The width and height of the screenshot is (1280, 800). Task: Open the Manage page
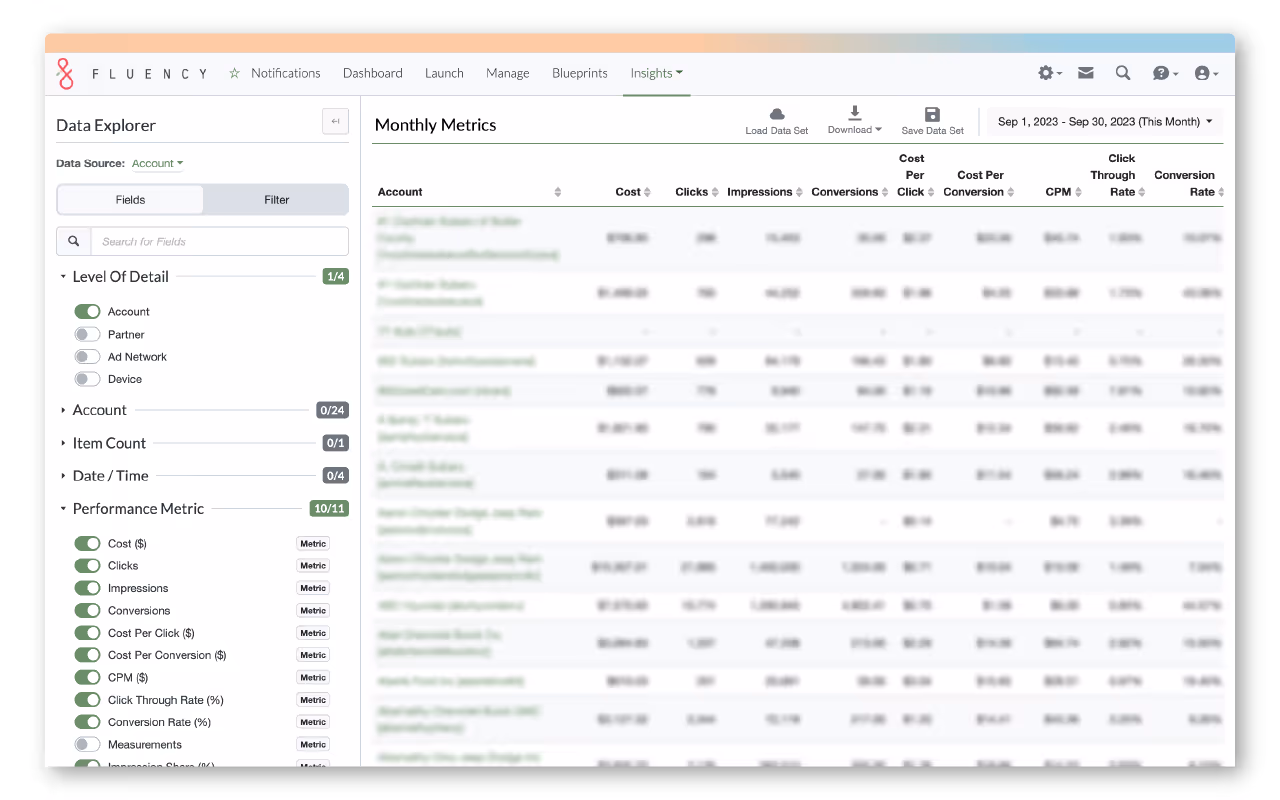[508, 73]
